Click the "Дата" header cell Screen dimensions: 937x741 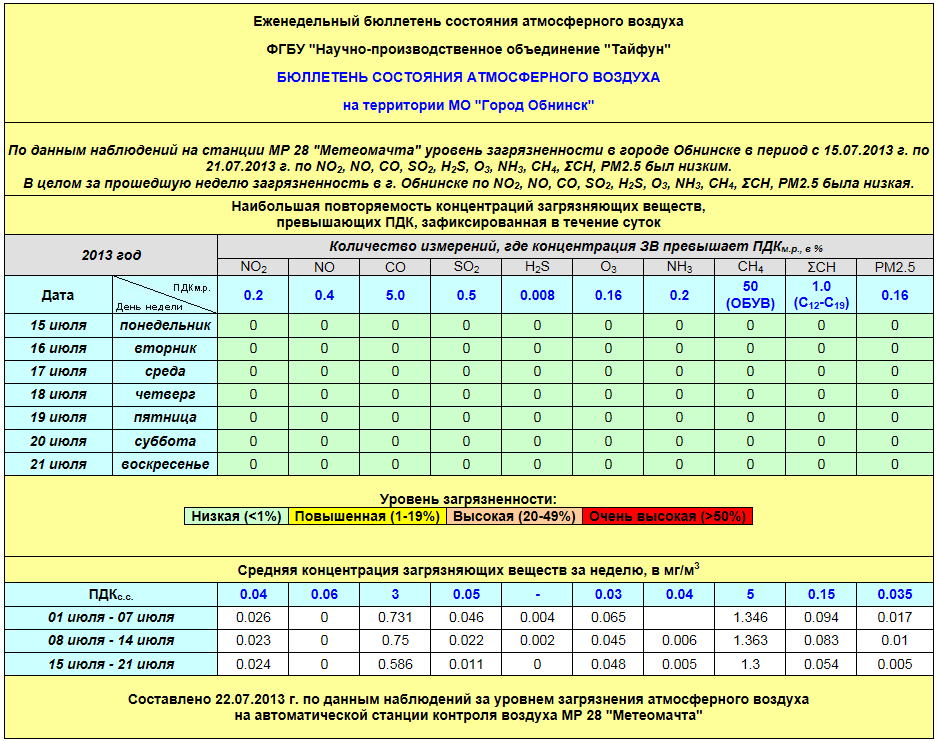point(58,295)
